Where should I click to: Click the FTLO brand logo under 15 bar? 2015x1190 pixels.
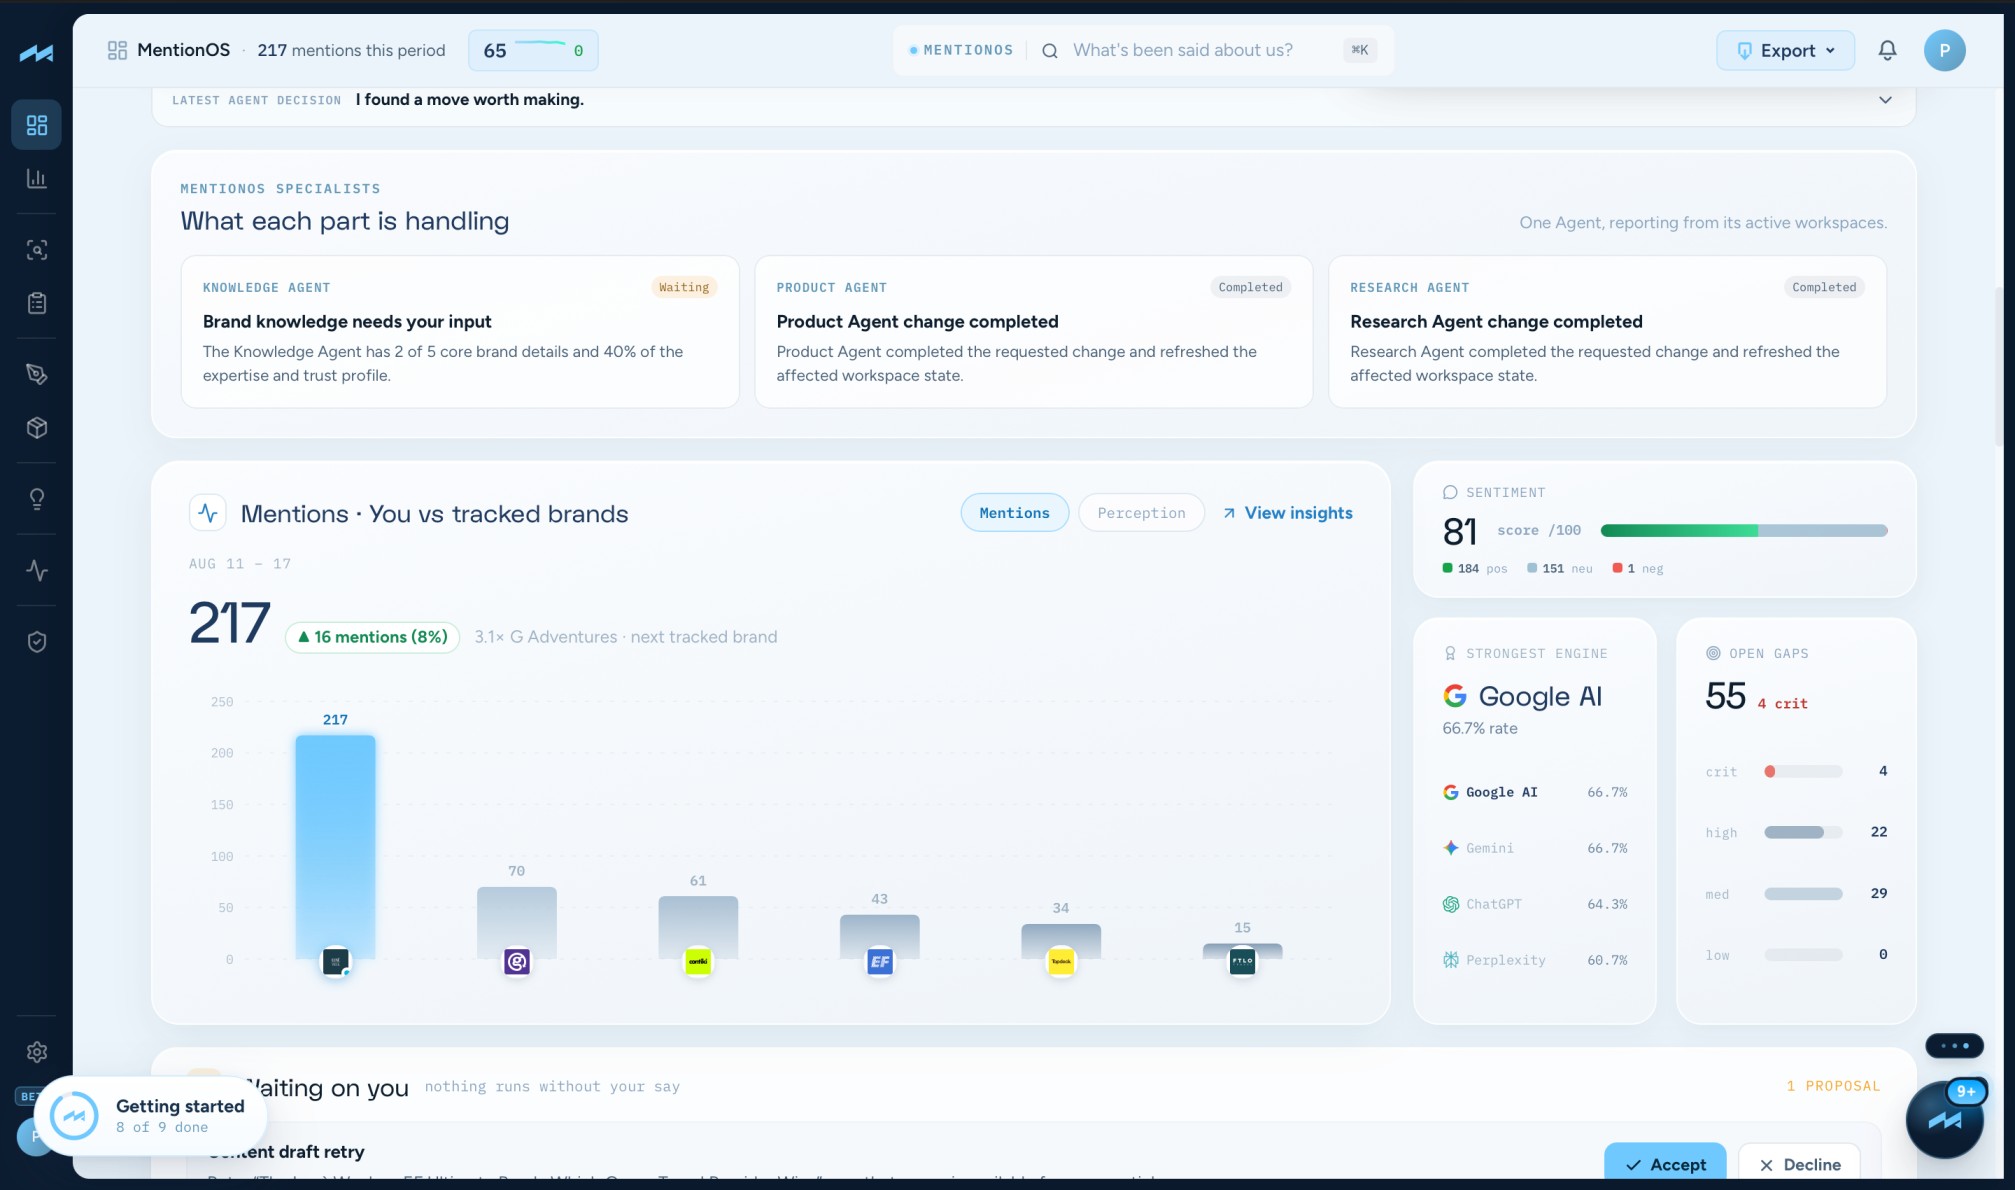click(x=1242, y=962)
